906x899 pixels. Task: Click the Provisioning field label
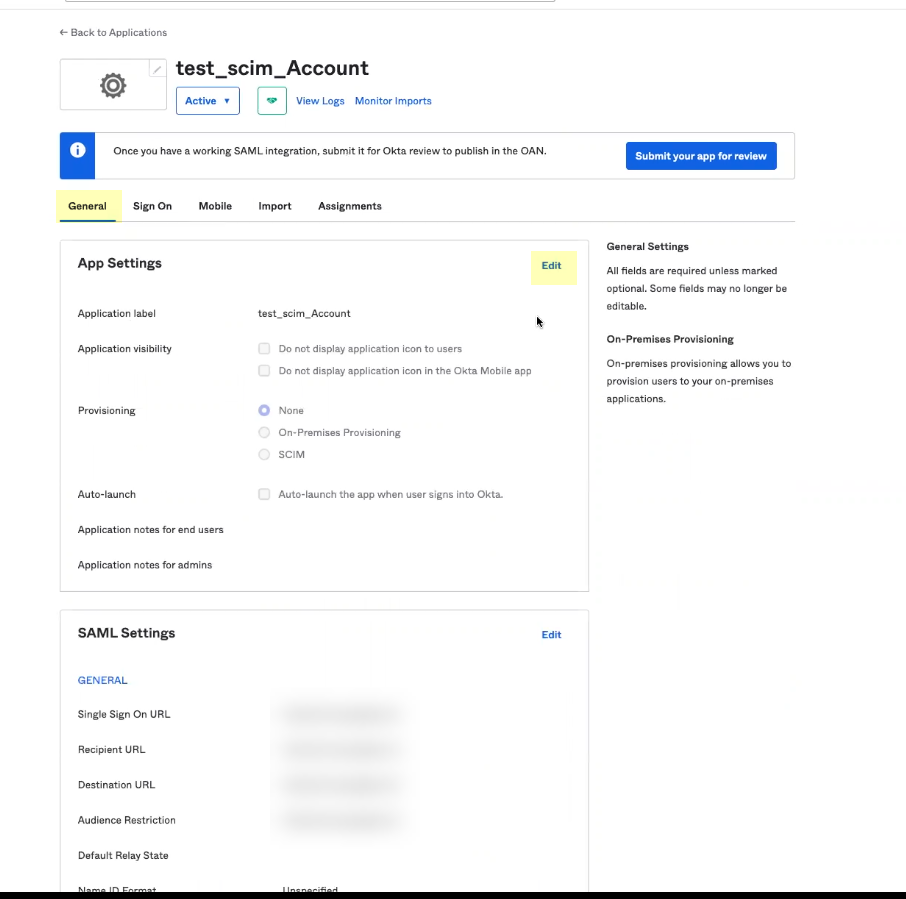point(106,410)
